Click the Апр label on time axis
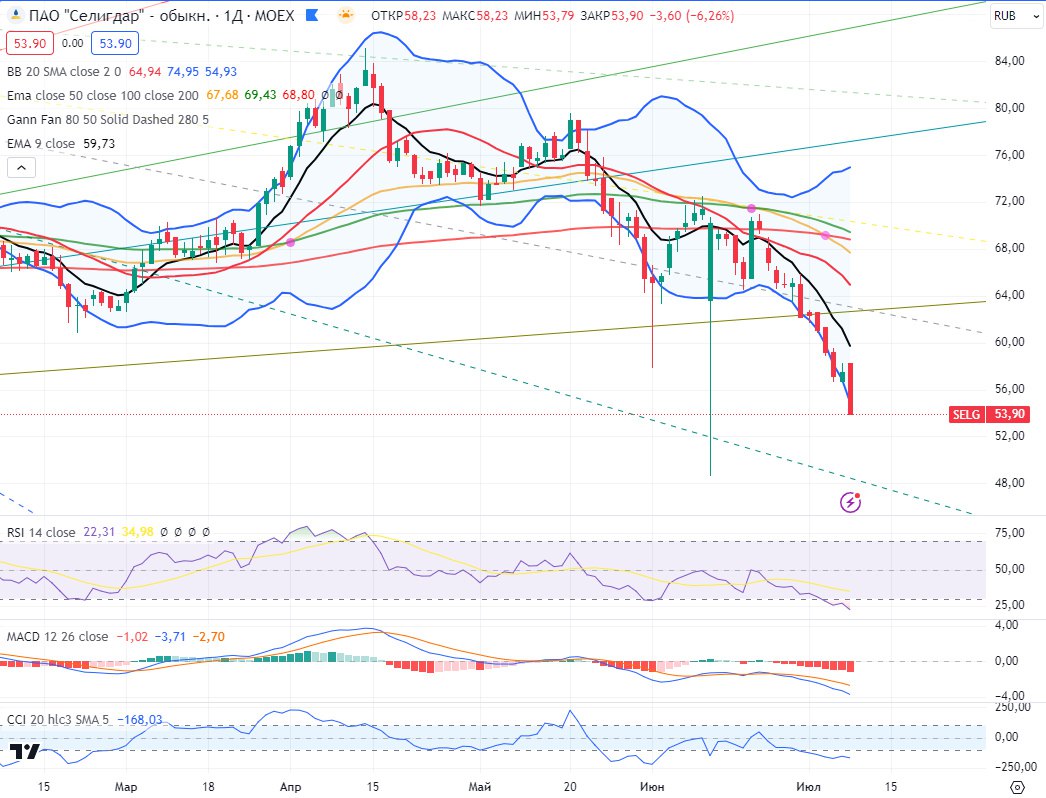 point(290,787)
